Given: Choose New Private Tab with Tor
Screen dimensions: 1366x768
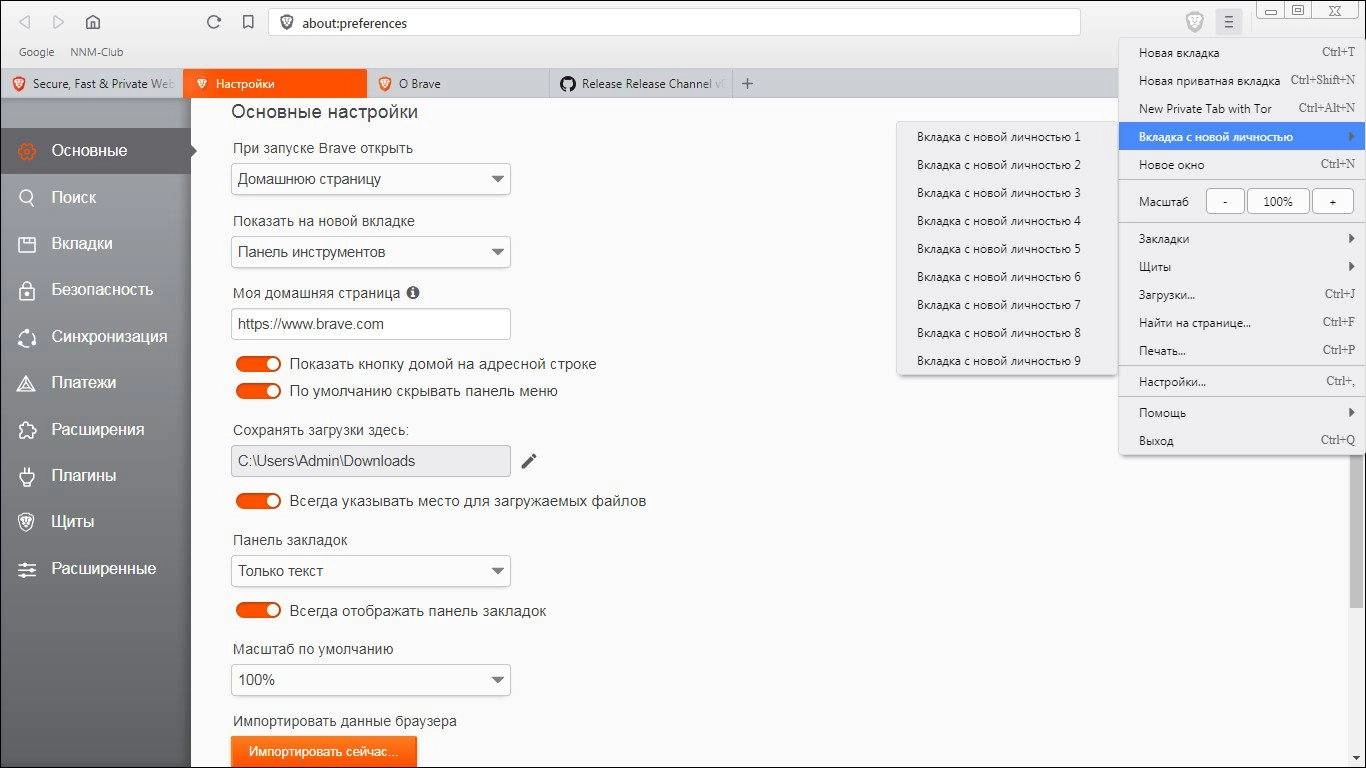Looking at the screenshot, I should 1242,109.
